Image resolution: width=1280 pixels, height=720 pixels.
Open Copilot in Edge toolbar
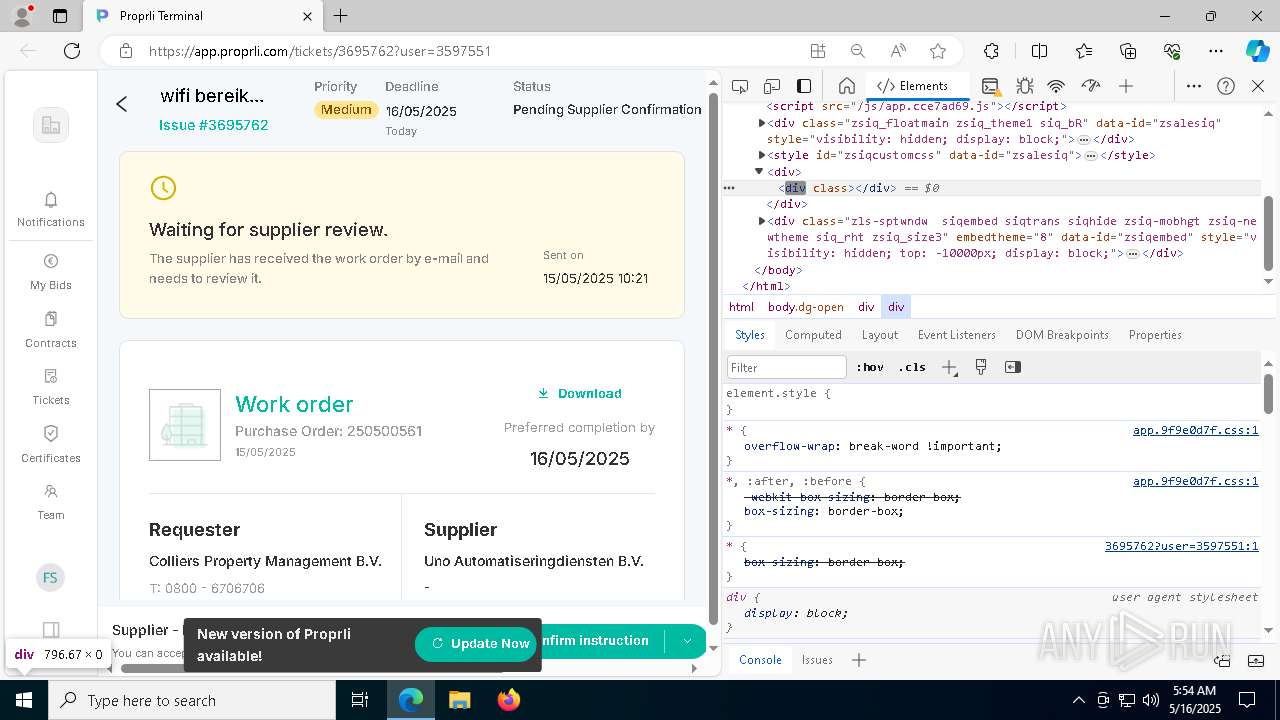click(x=1257, y=51)
